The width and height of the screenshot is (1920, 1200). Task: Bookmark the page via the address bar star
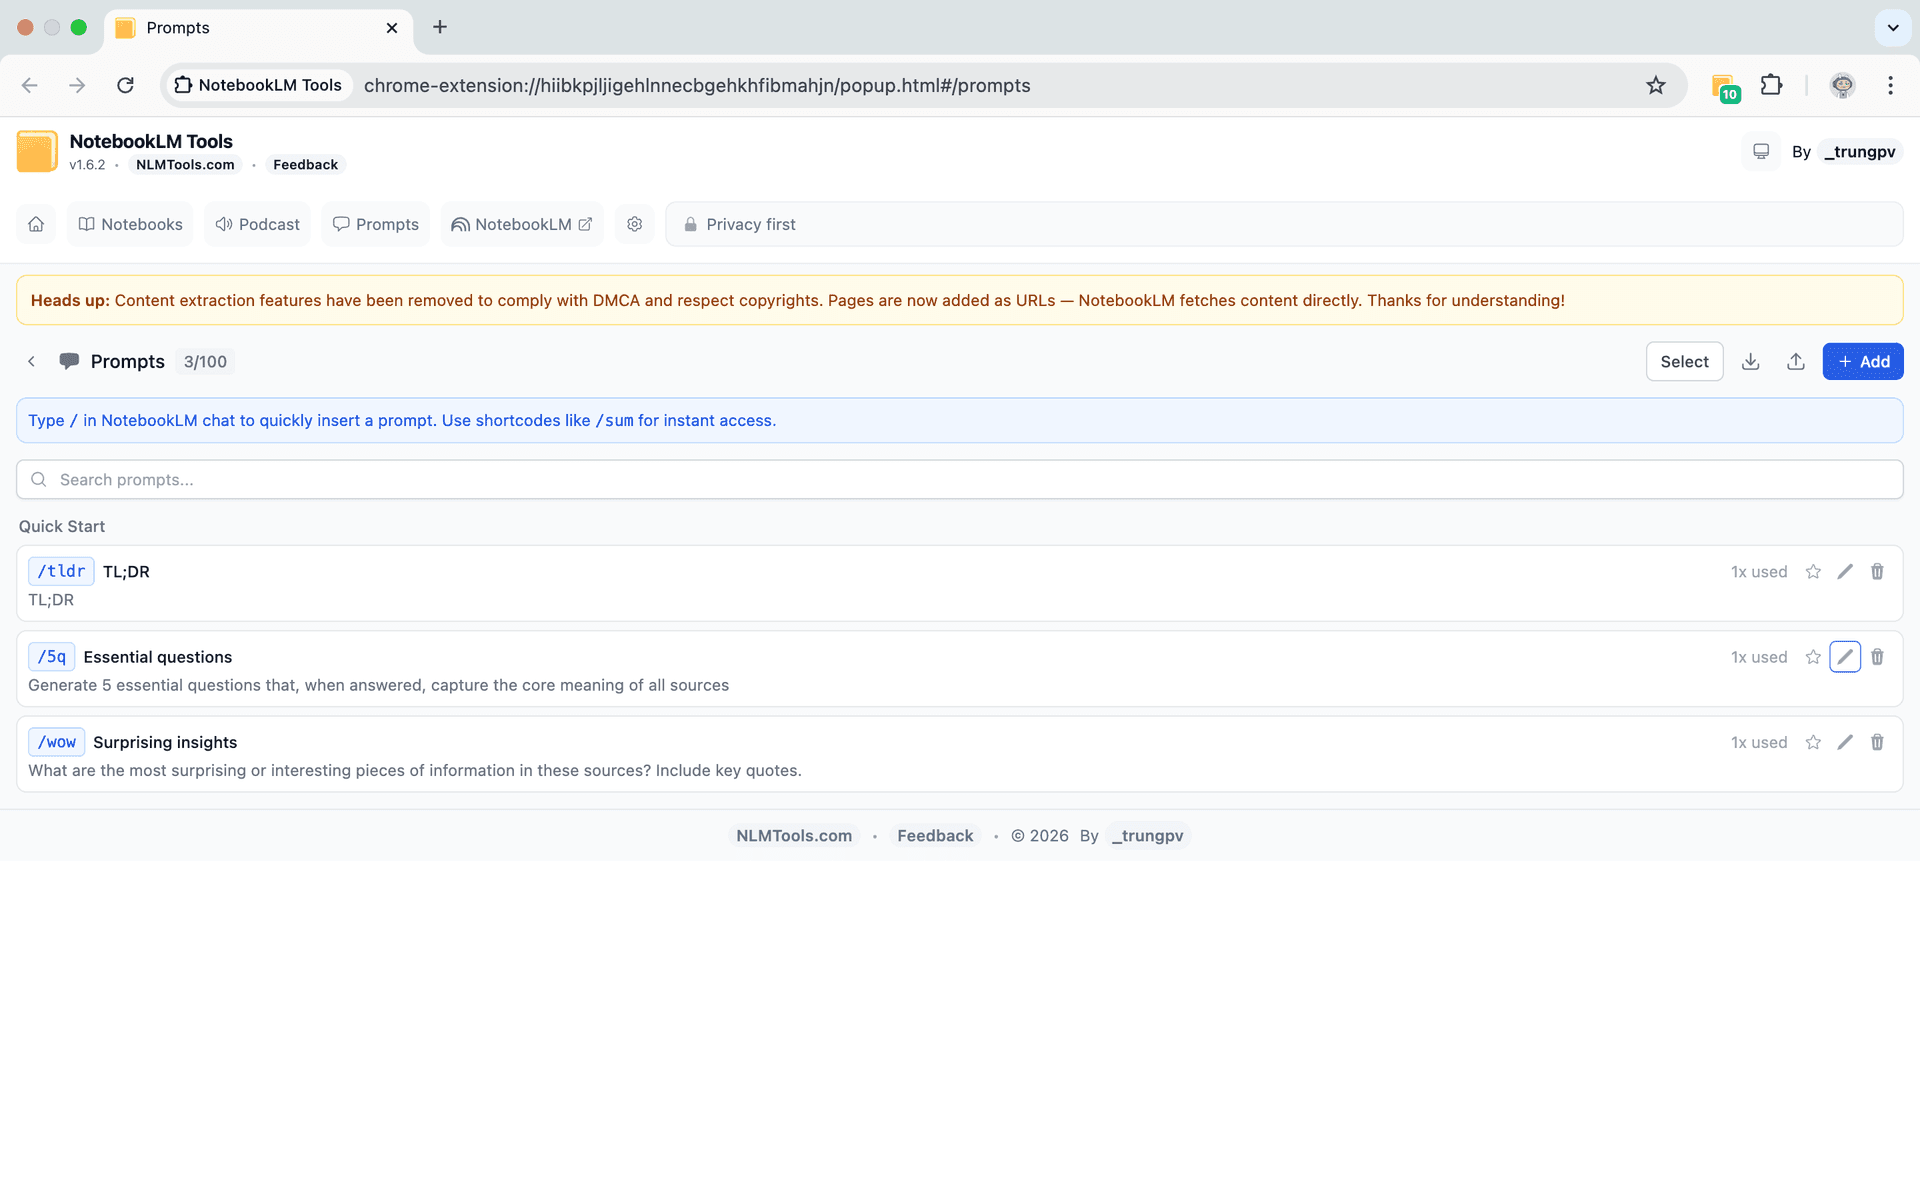[1657, 86]
